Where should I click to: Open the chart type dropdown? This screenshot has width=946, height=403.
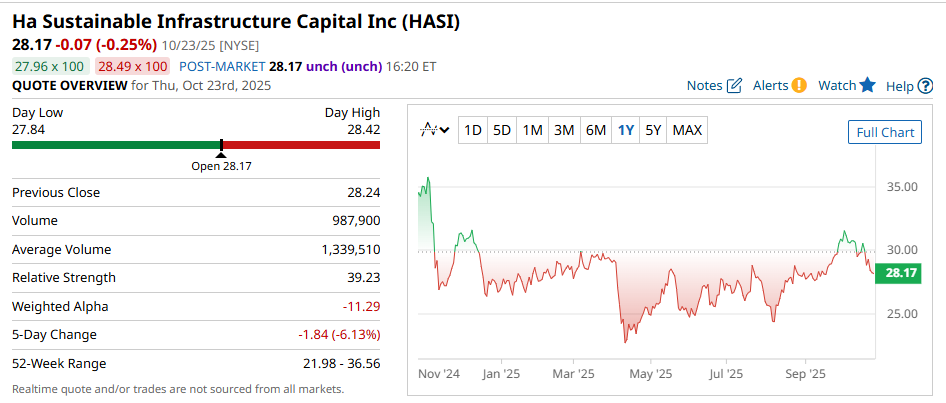(x=436, y=130)
